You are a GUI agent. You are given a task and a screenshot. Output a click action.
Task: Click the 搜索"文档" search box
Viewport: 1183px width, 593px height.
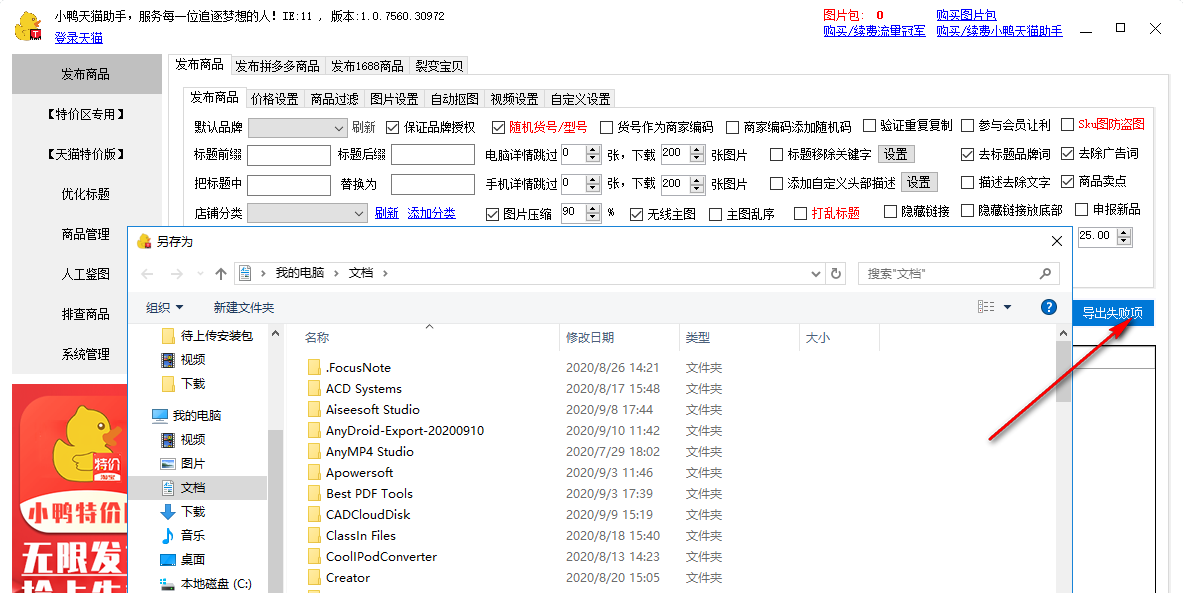coord(958,273)
